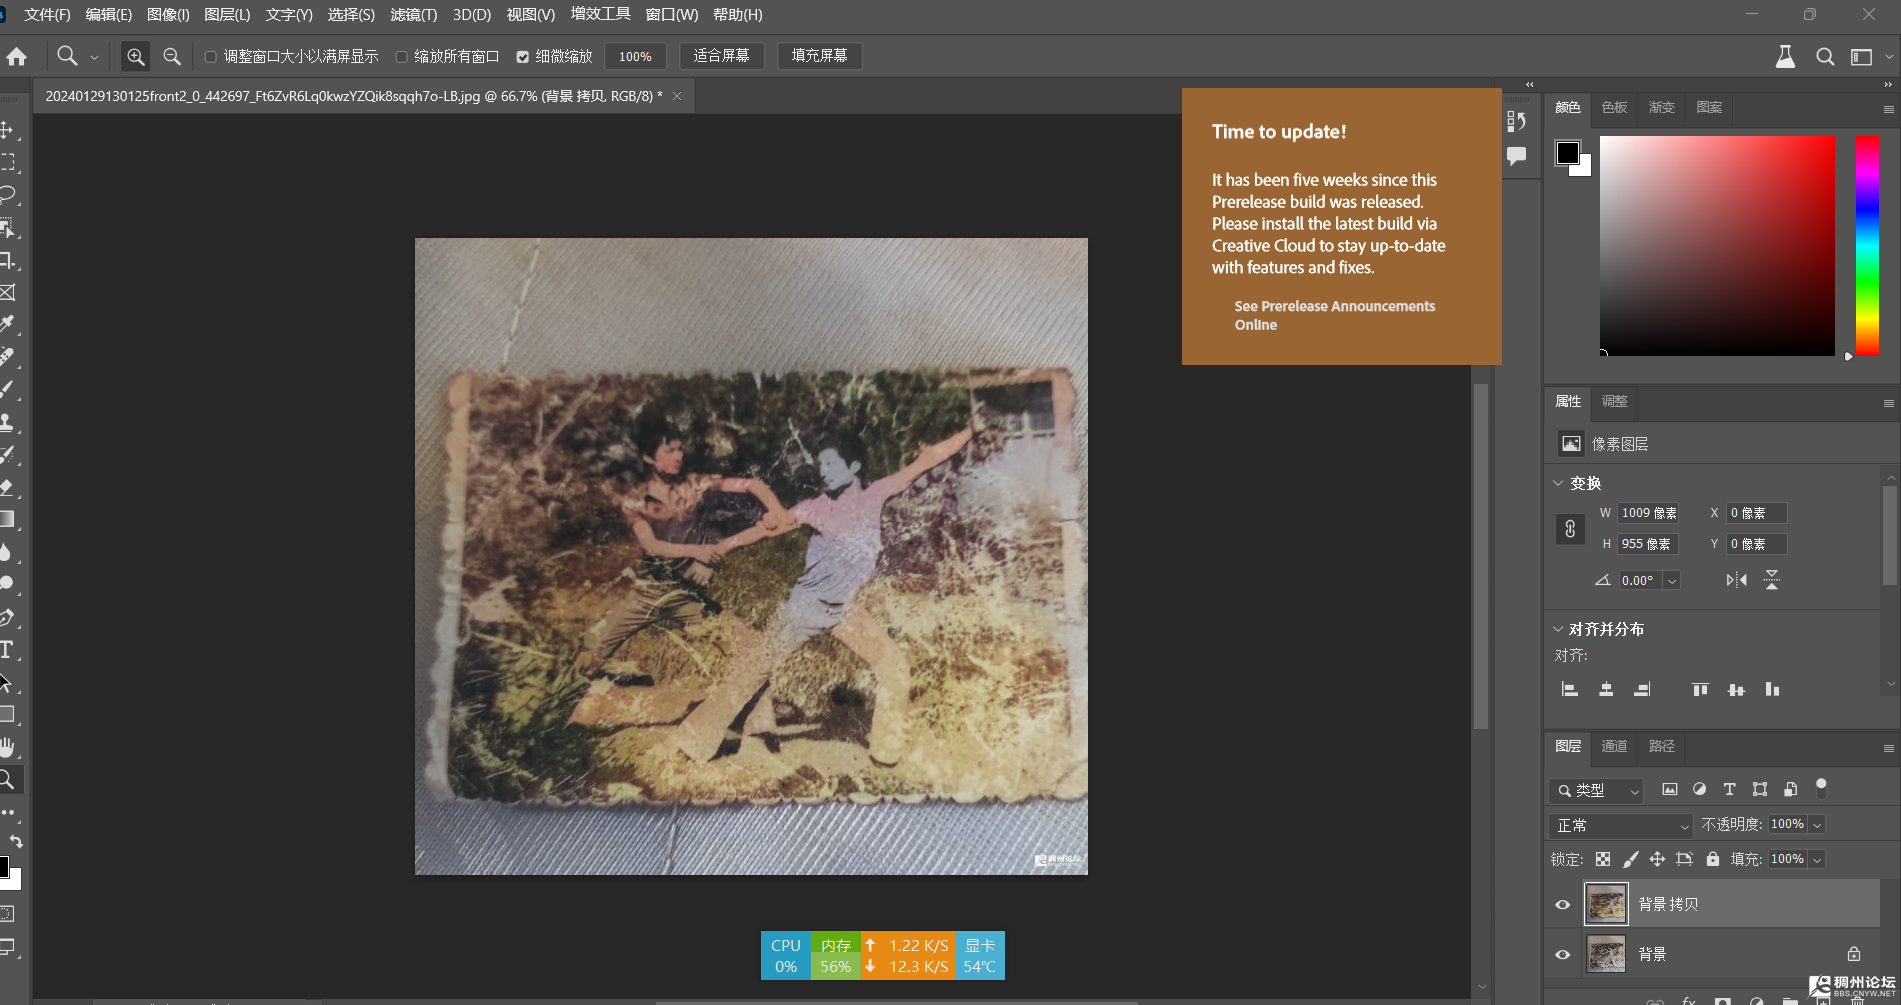This screenshot has width=1901, height=1005.
Task: Select the Object Selection tool
Action: pyautogui.click(x=7, y=228)
